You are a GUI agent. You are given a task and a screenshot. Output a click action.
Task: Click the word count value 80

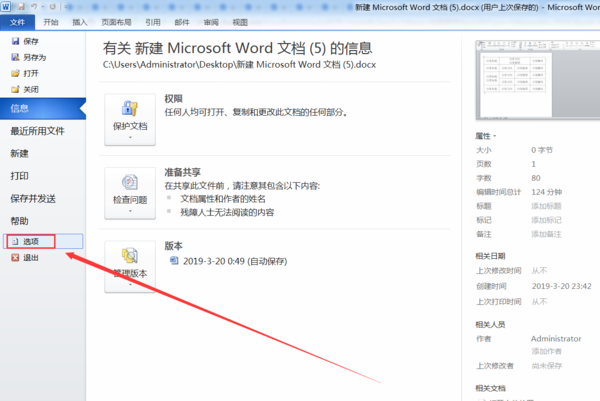click(x=536, y=178)
